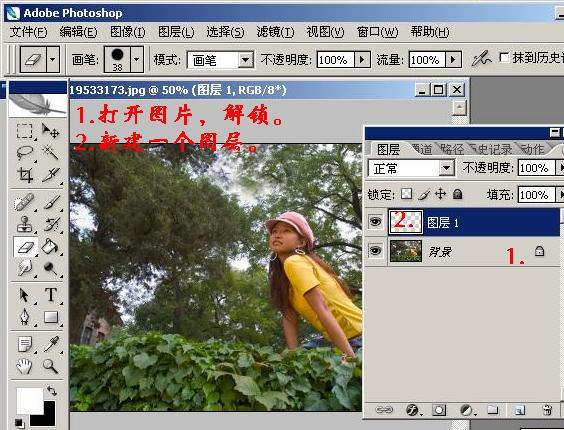Screen dimensions: 564x430
Task: Select the Paint Bucket tool
Action: [50, 247]
